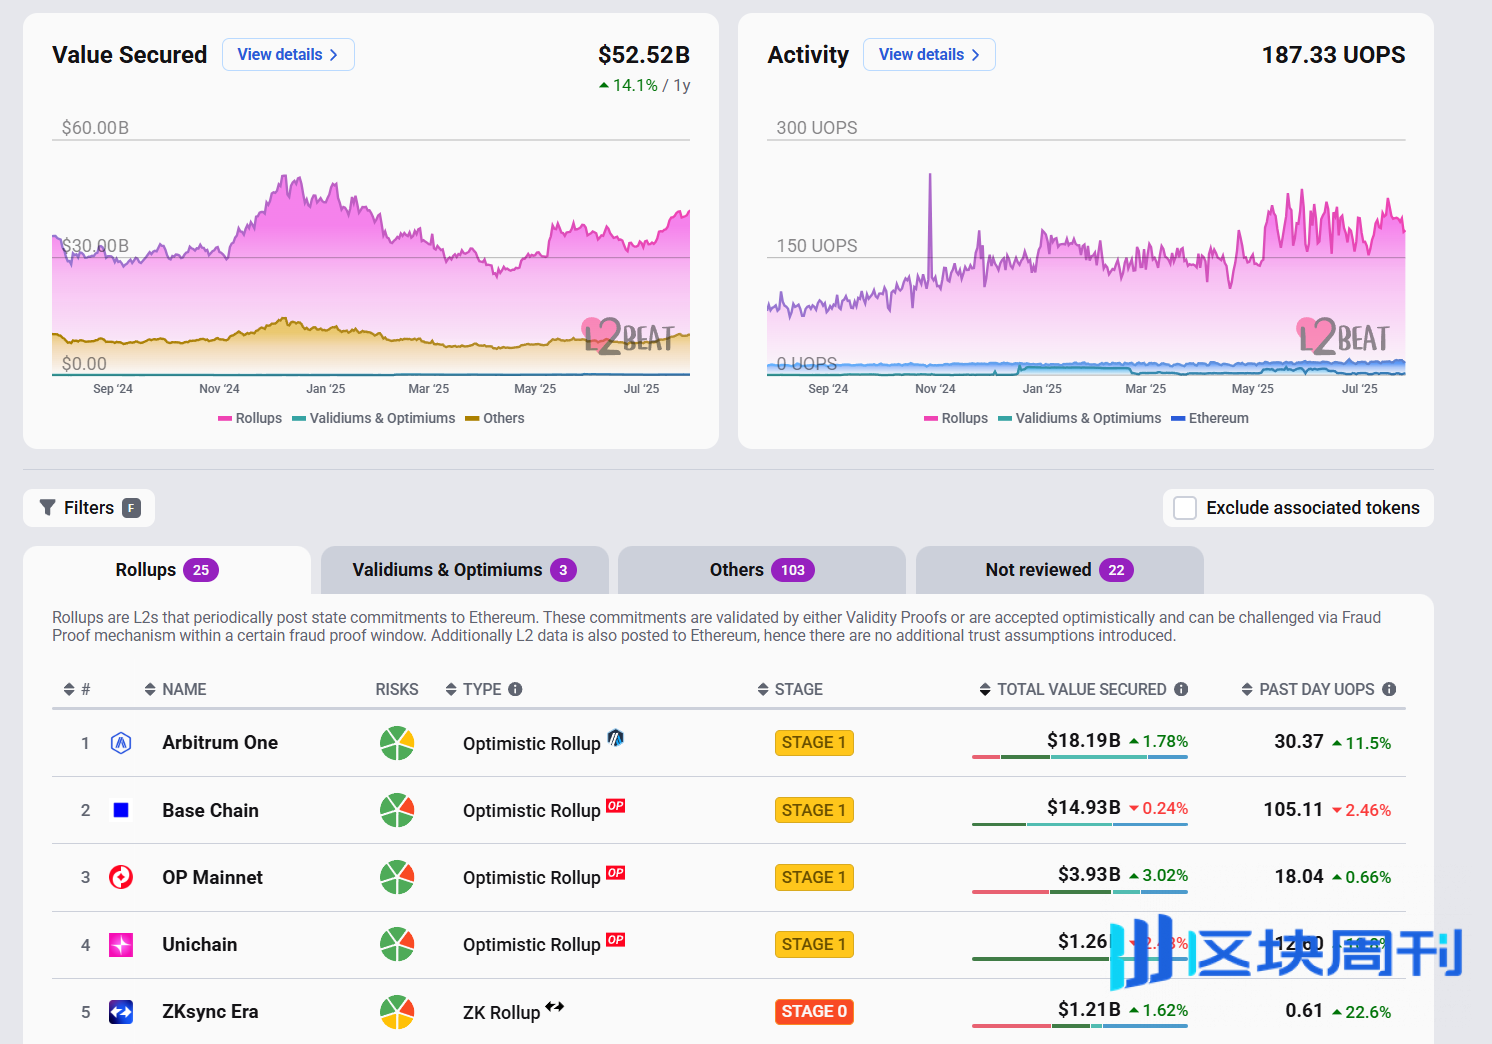Click info icon next to Past Day UOPS

(x=1389, y=689)
